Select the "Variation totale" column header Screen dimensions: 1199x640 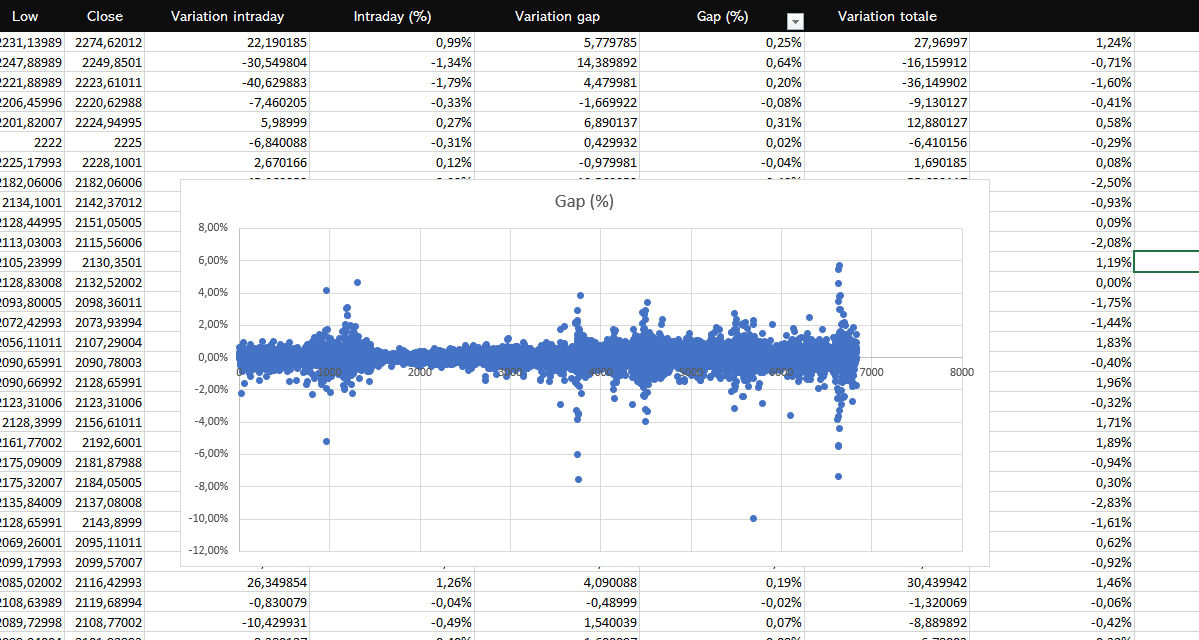(x=887, y=16)
